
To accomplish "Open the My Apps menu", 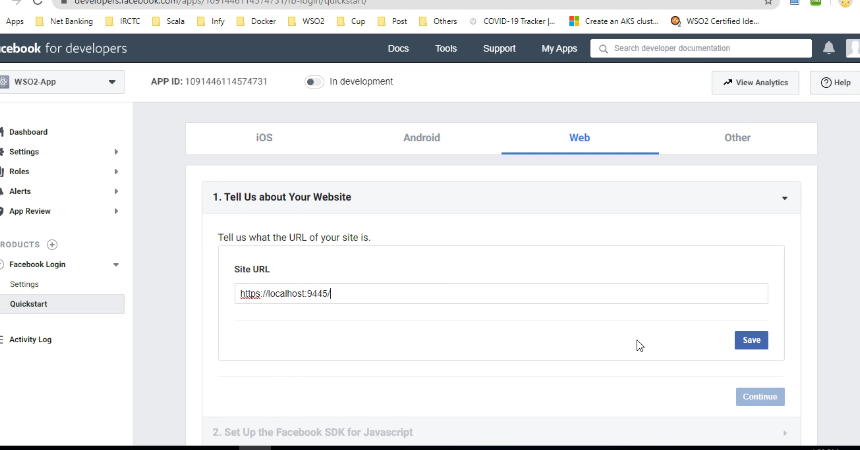I will click(x=559, y=48).
